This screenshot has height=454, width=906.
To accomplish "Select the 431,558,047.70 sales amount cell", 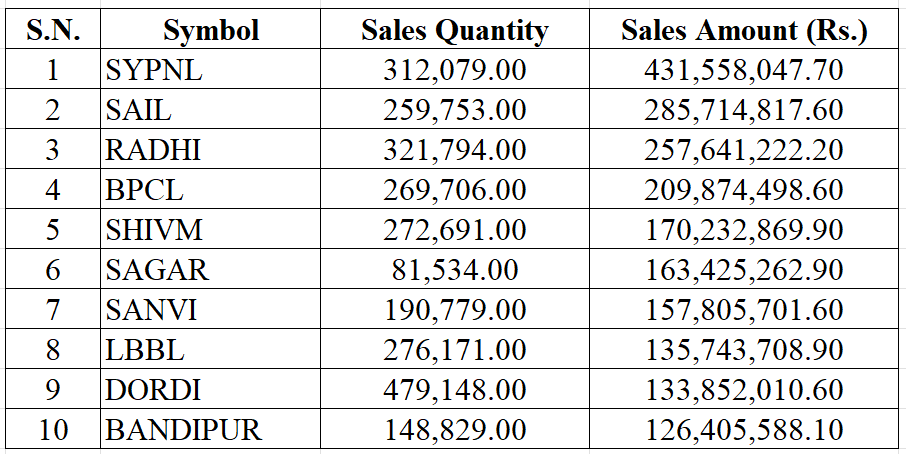I will tap(744, 70).
